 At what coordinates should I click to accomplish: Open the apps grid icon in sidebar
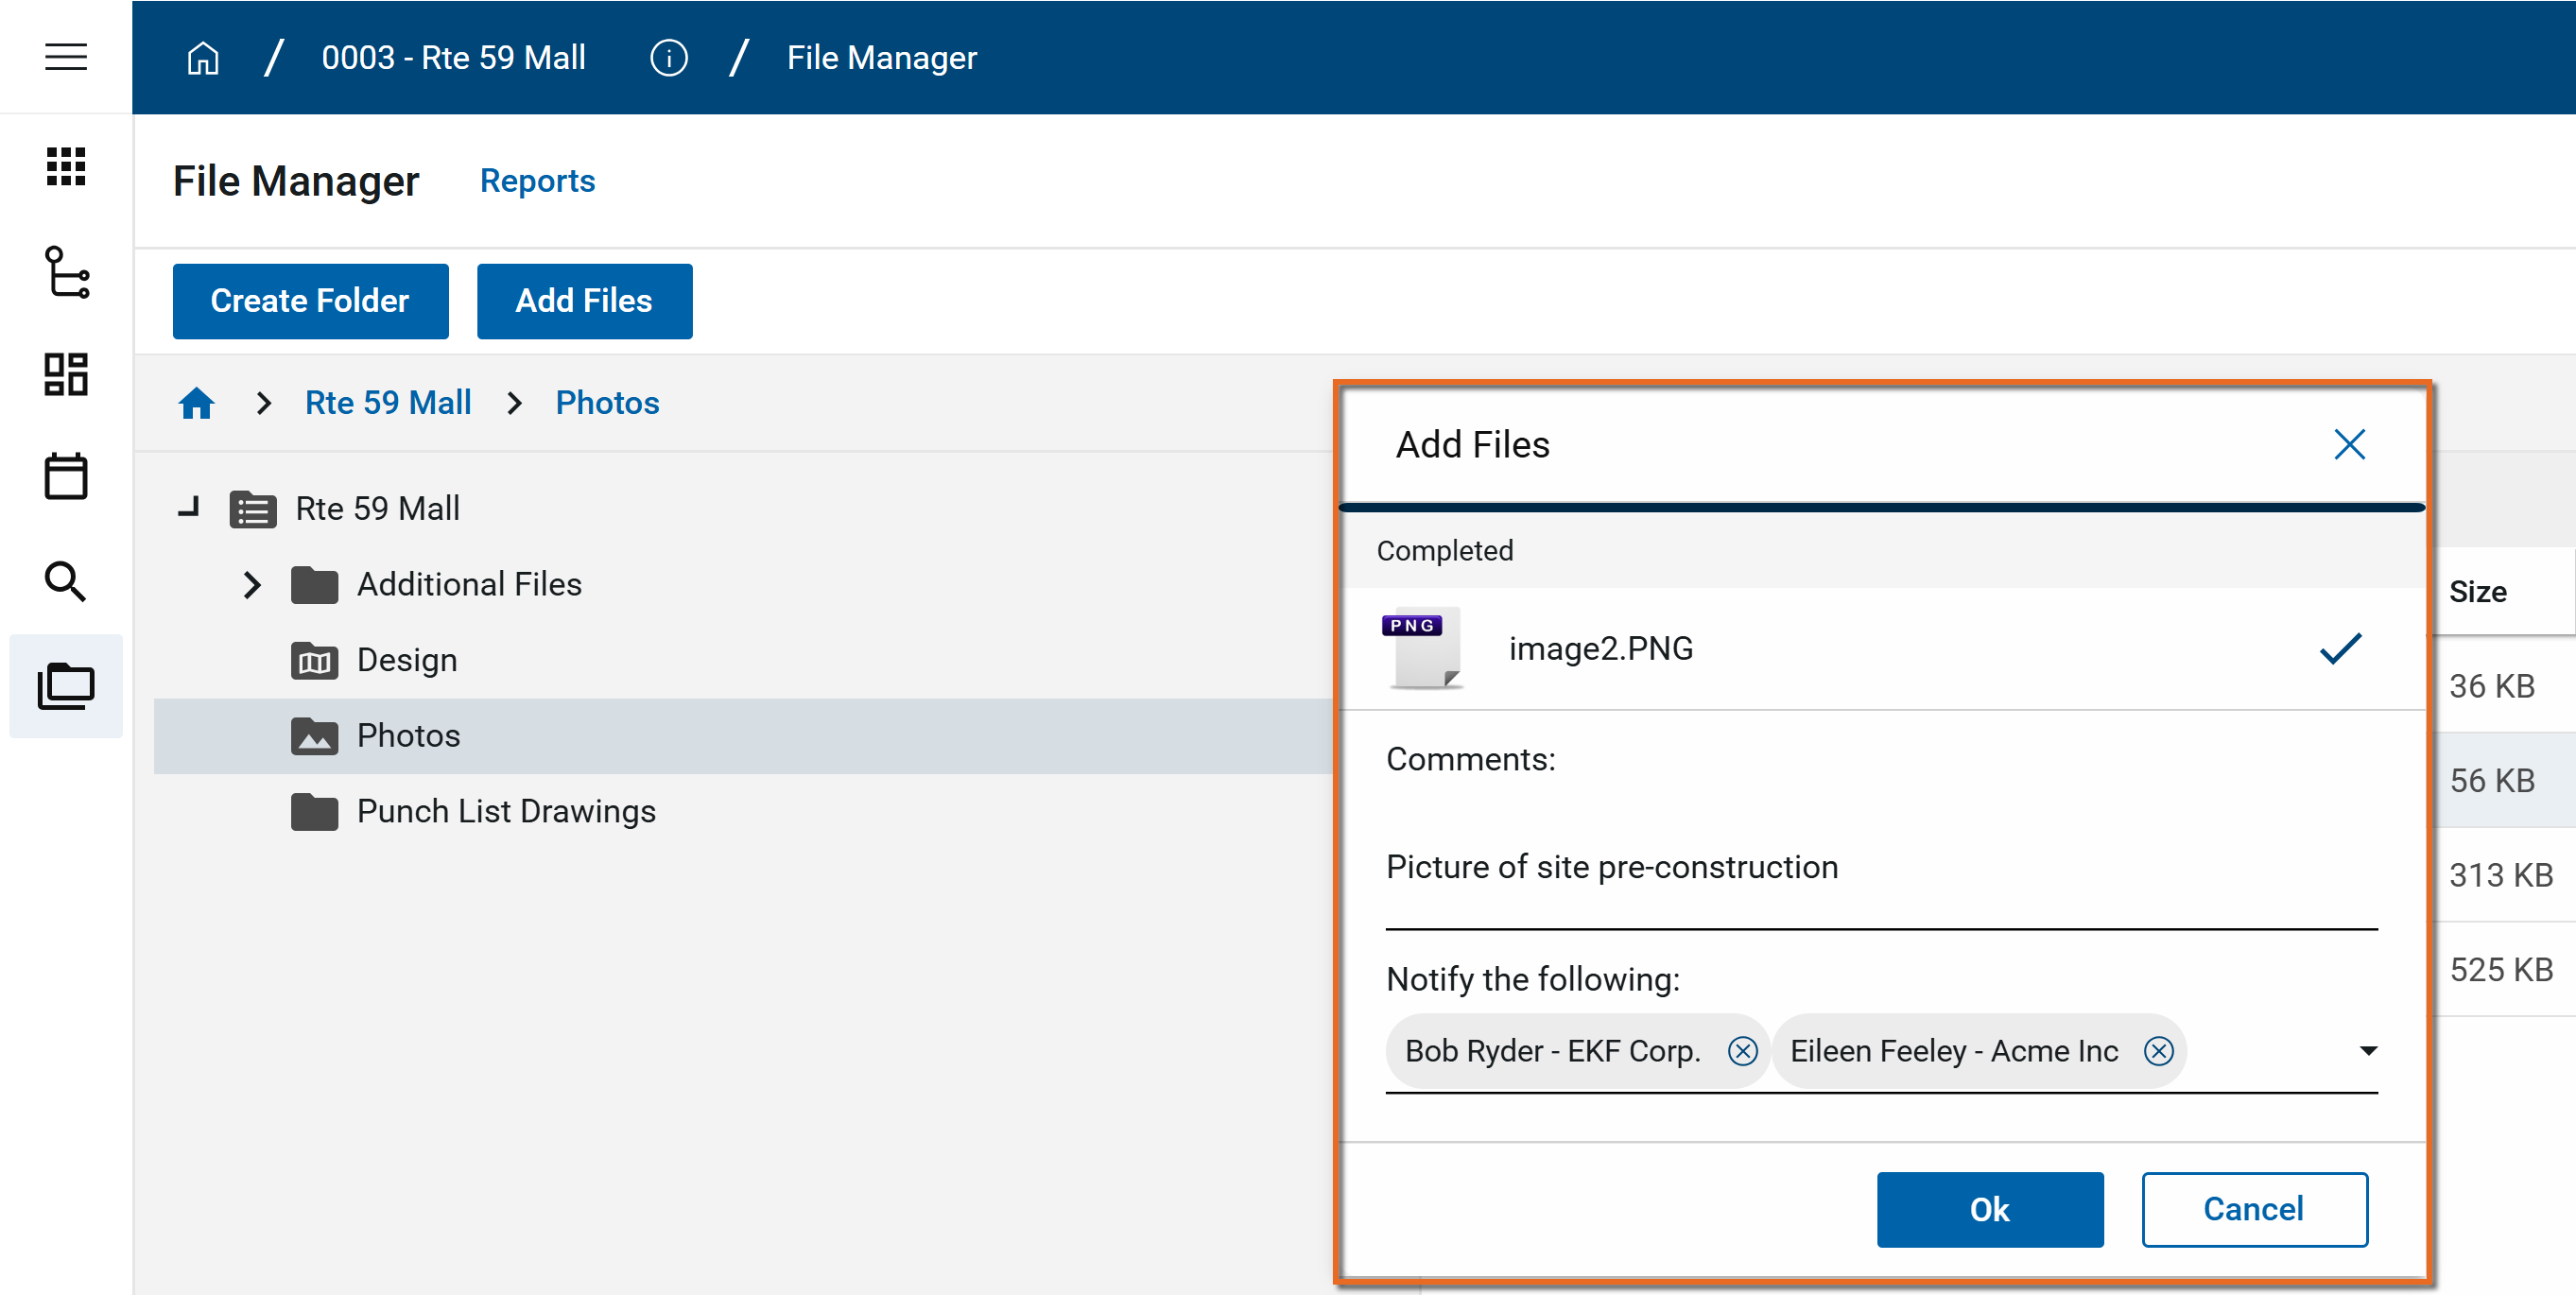point(66,166)
